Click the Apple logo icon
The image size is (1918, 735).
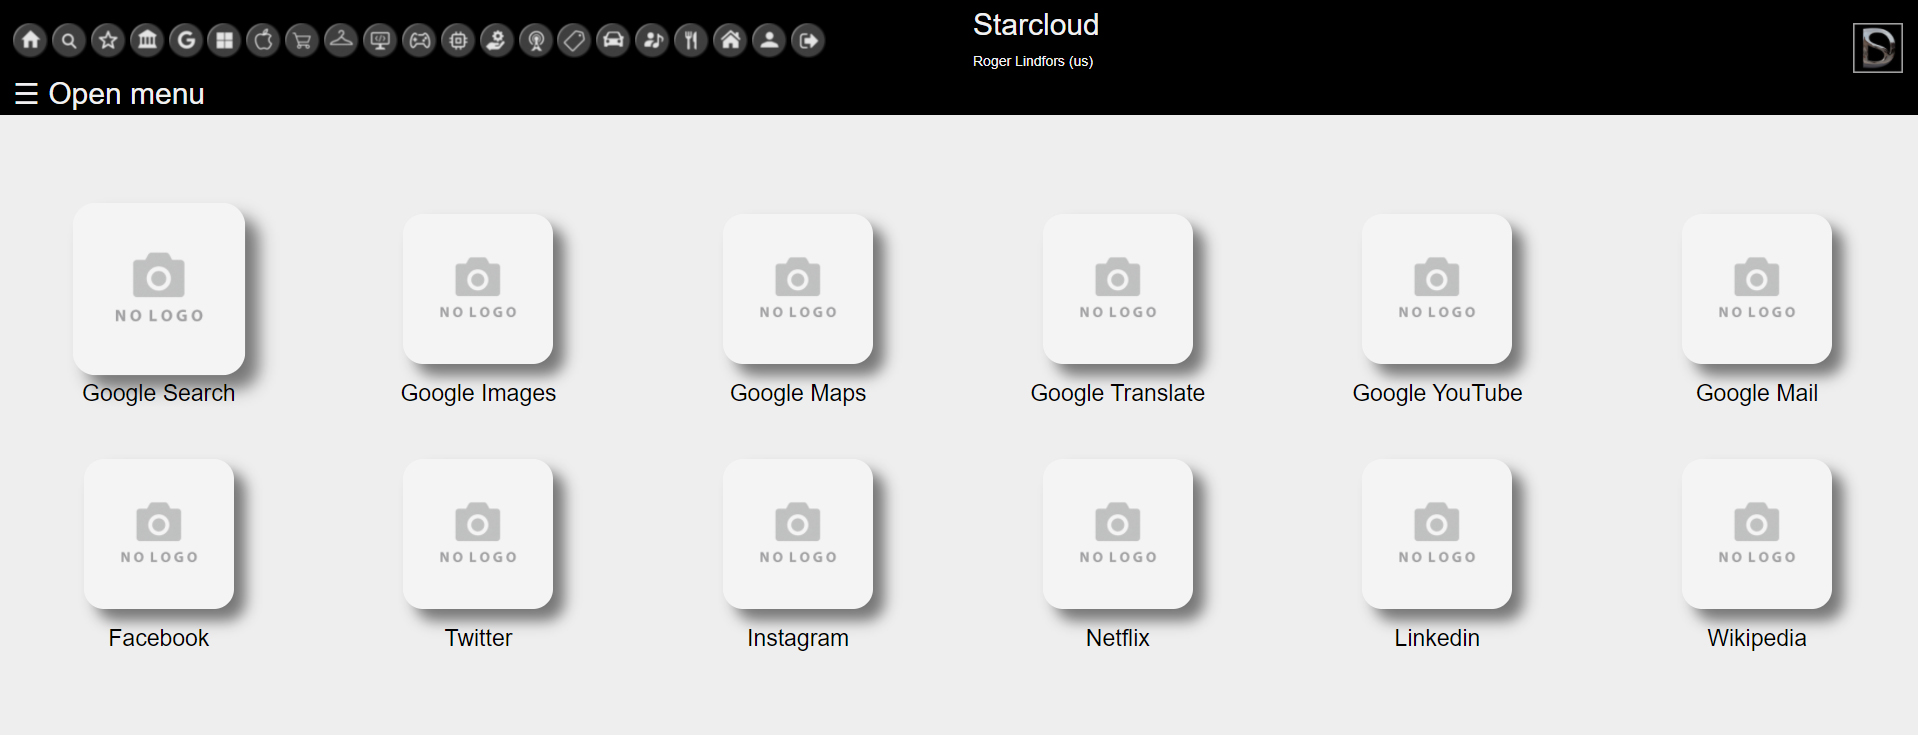pyautogui.click(x=264, y=41)
